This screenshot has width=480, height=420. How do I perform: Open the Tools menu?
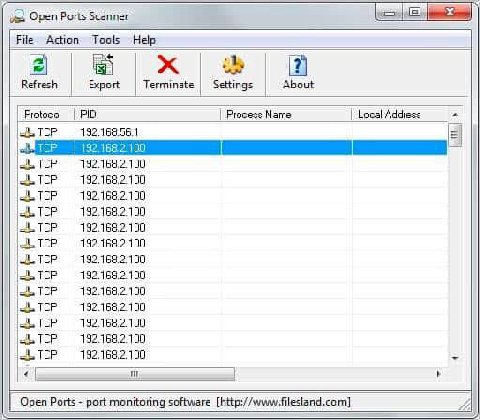tap(106, 40)
